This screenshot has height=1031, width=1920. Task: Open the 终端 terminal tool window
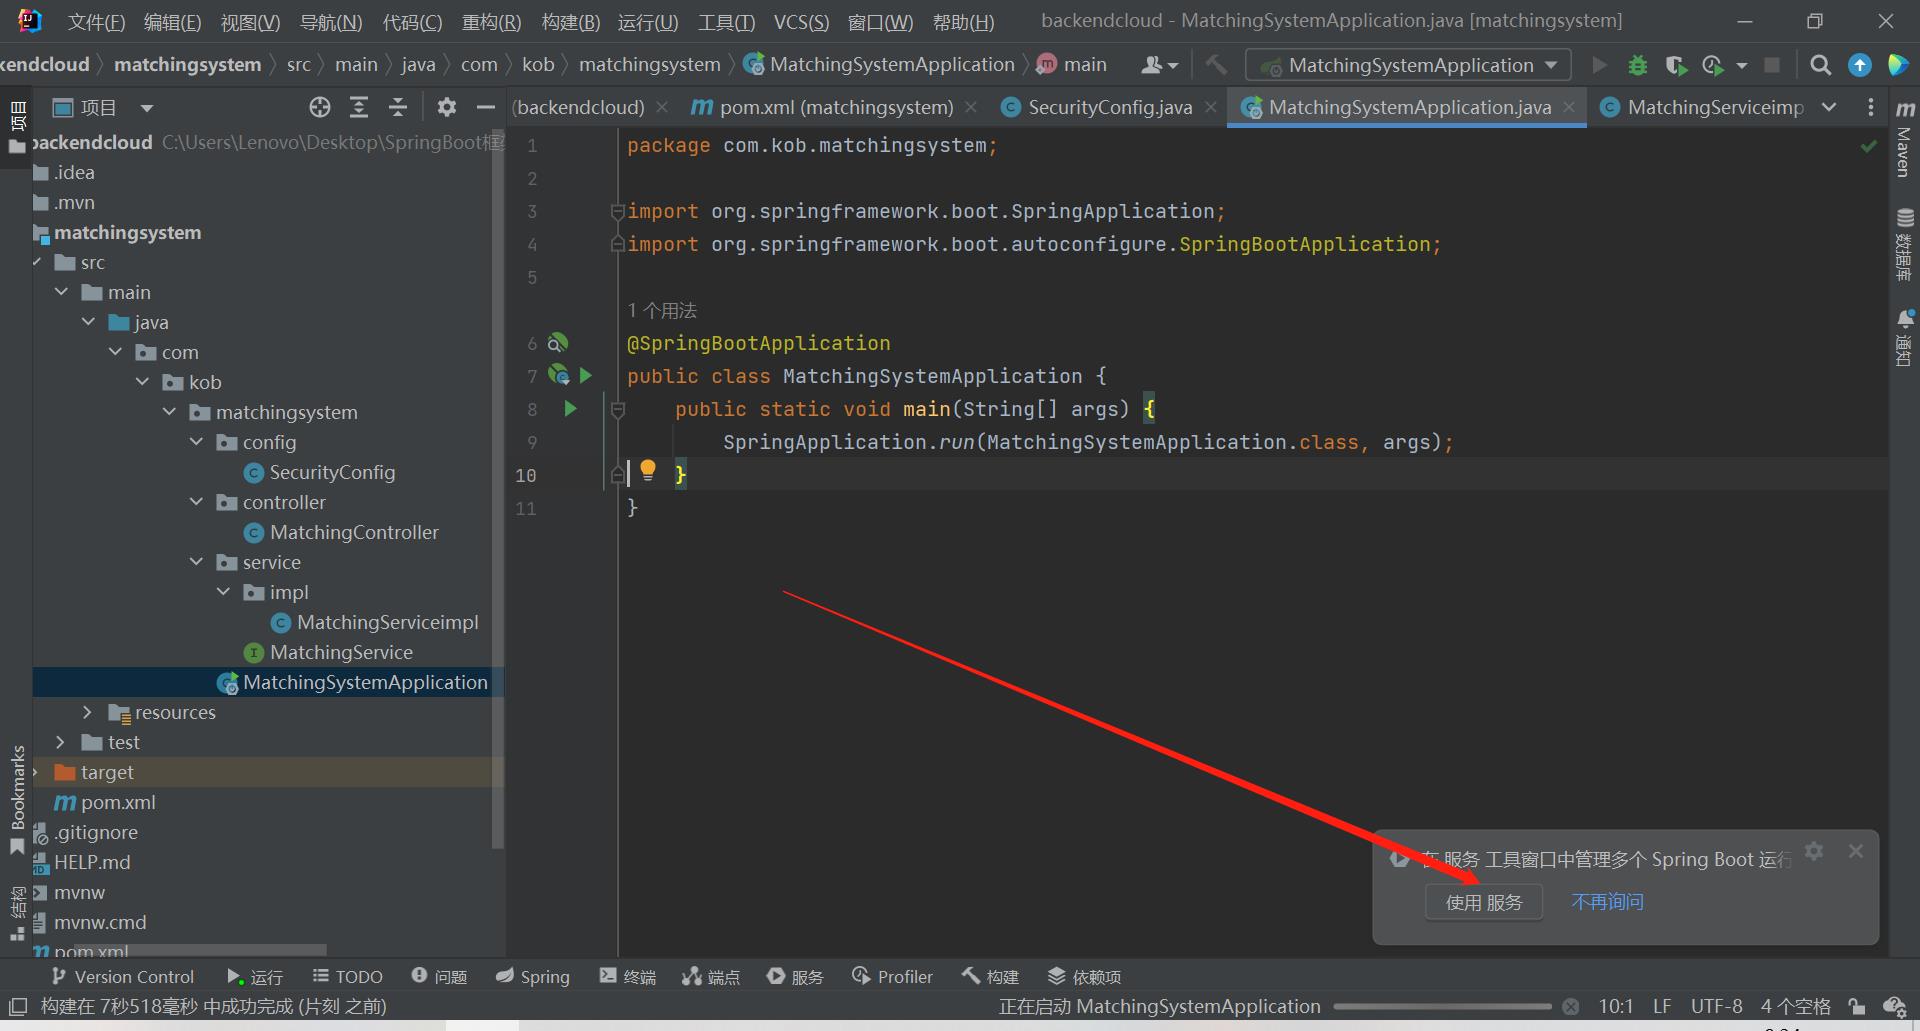(x=628, y=977)
